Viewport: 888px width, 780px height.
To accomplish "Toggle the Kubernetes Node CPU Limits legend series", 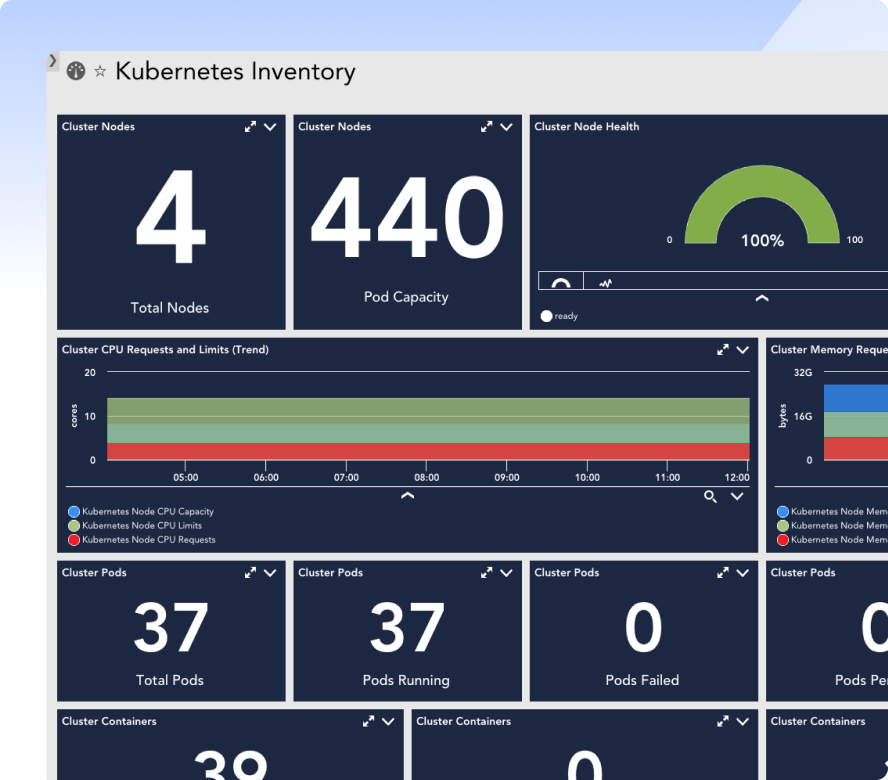I will pyautogui.click(x=135, y=526).
